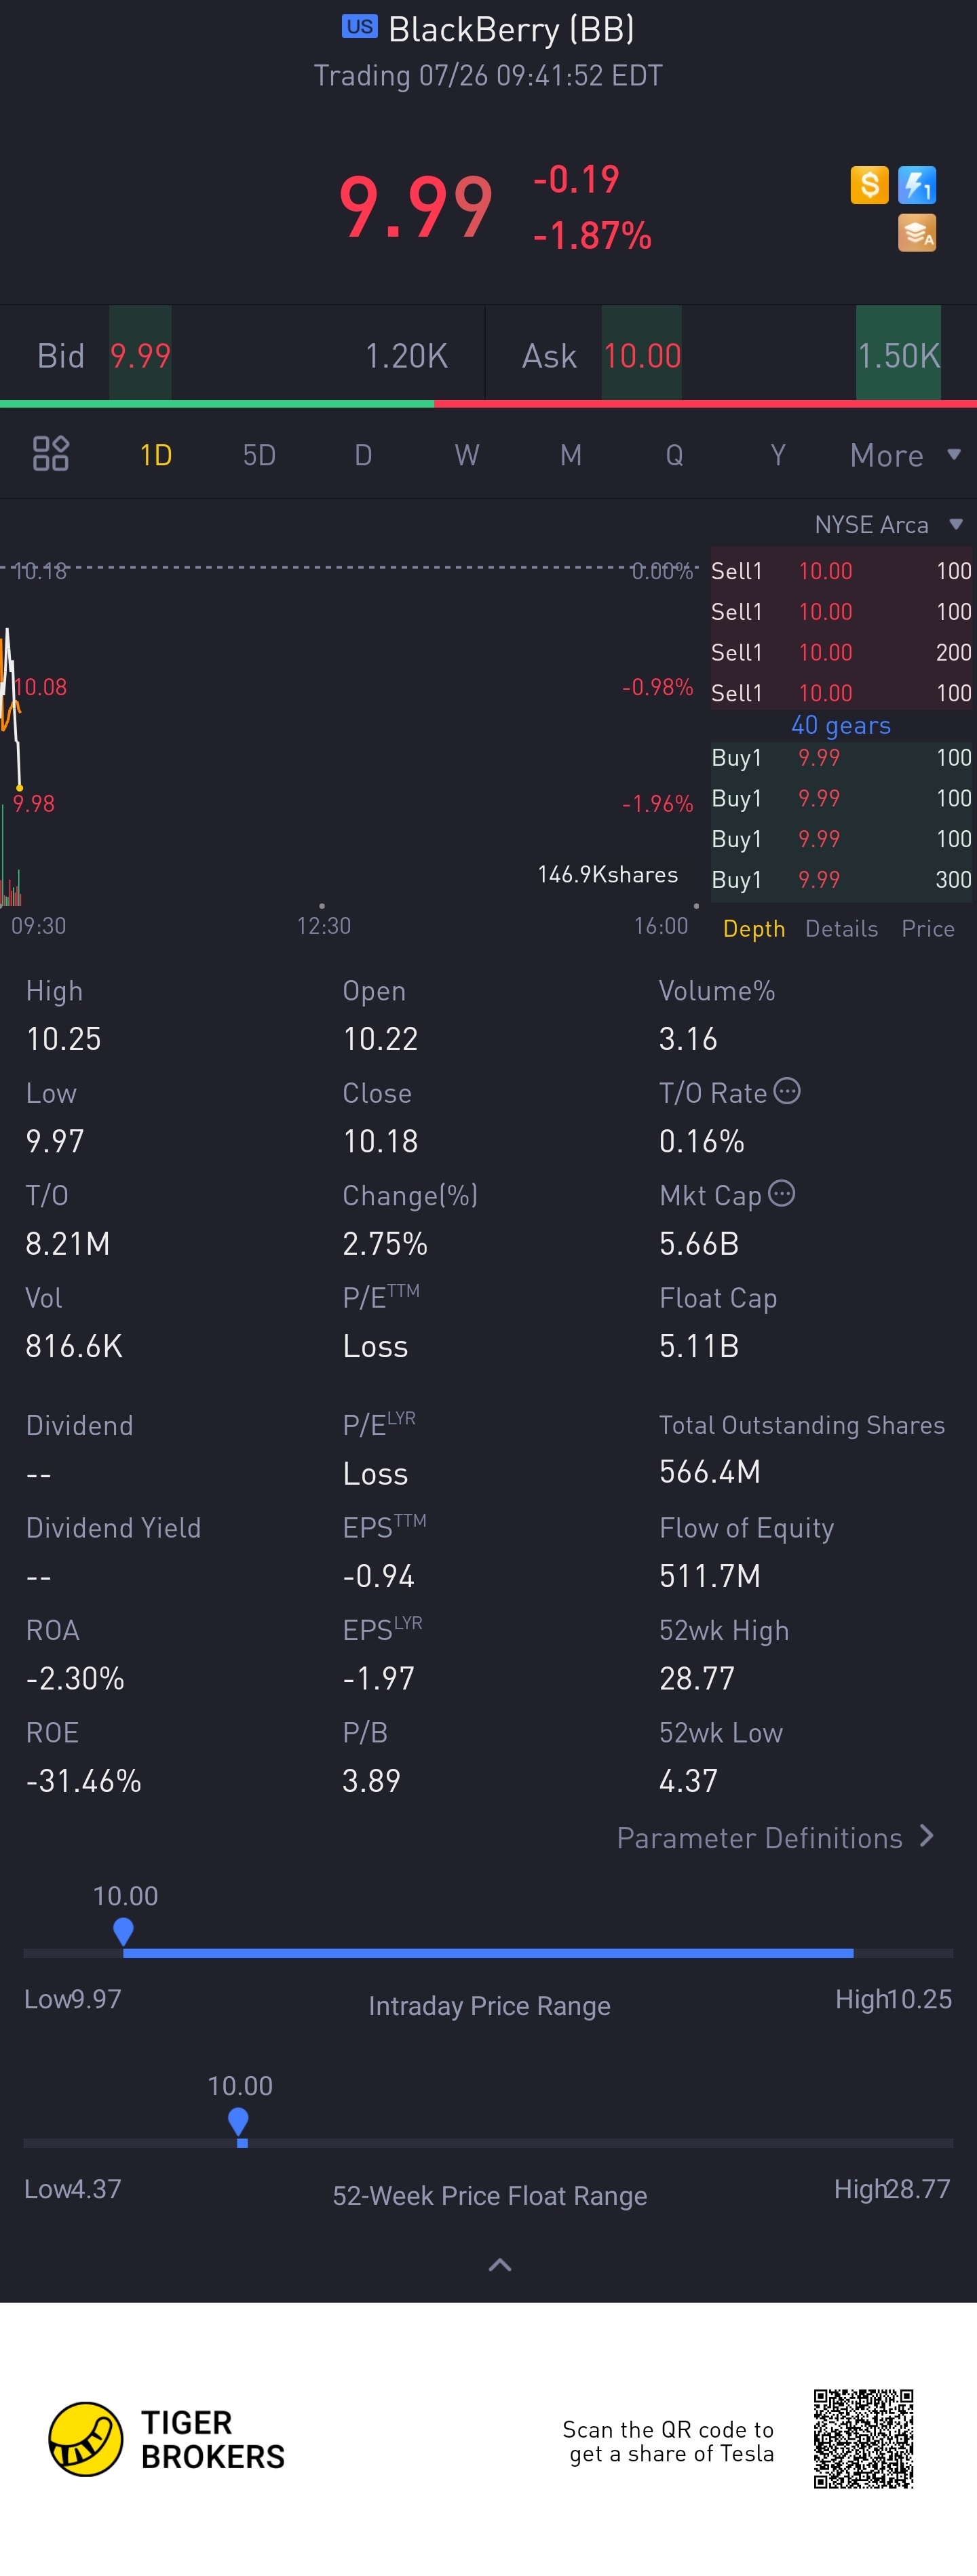Tap the Intraday Price Range marker
This screenshot has width=977, height=2576.
(124, 1931)
